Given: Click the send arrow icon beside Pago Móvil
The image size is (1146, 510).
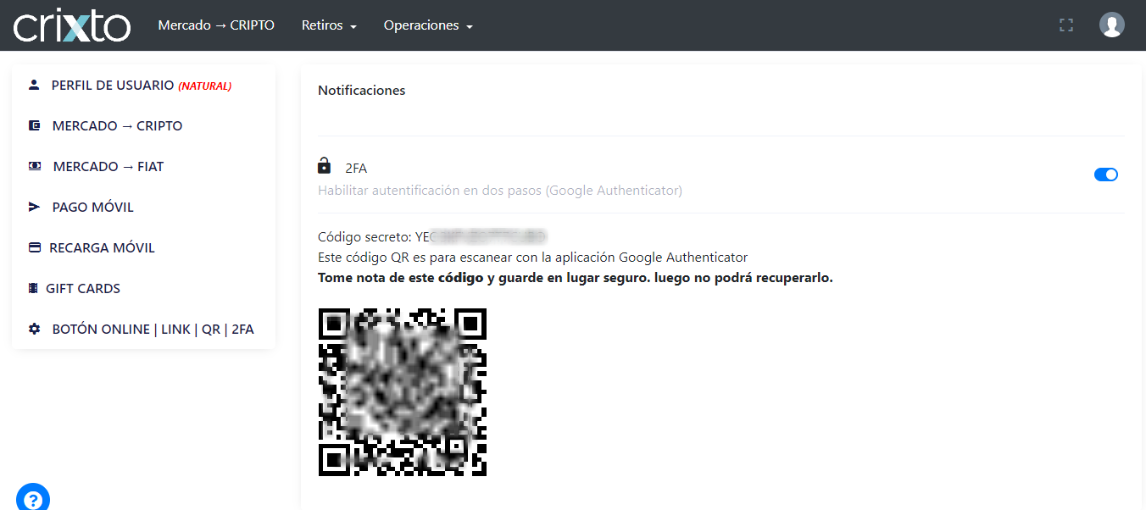Looking at the screenshot, I should 34,208.
